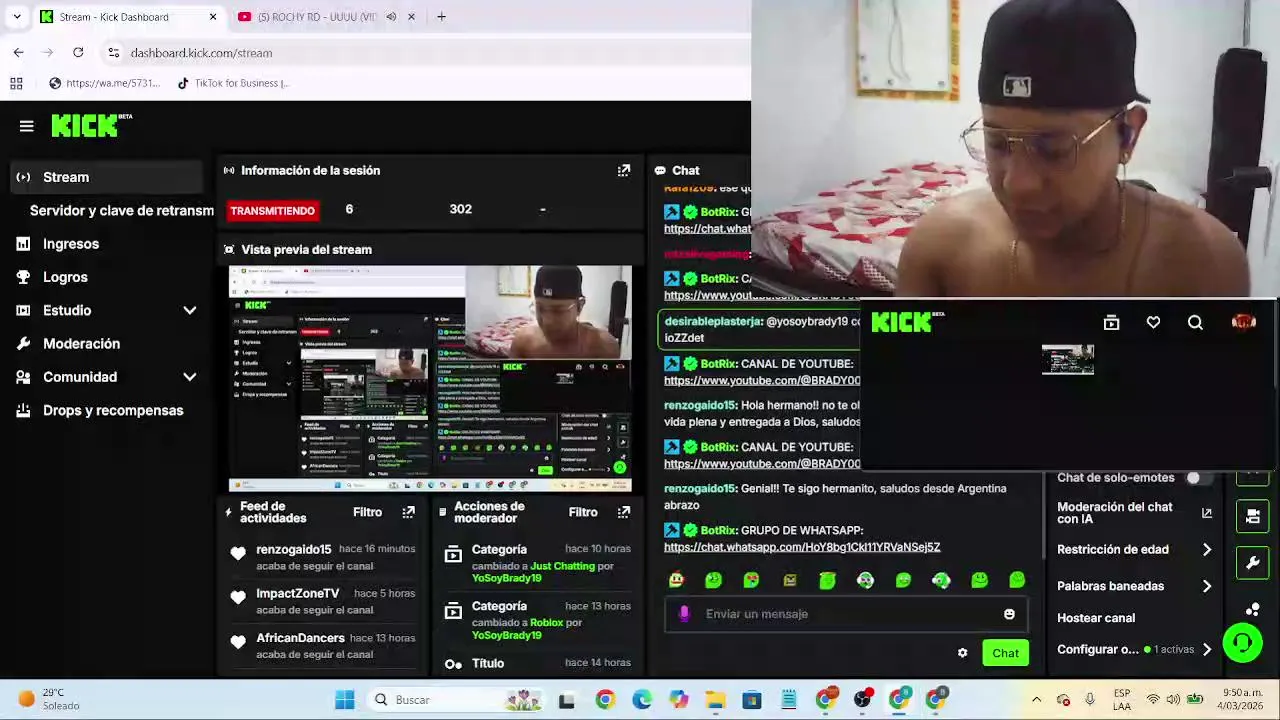This screenshot has width=1280, height=720.
Task: Open chat settings gear icon
Action: tap(962, 653)
